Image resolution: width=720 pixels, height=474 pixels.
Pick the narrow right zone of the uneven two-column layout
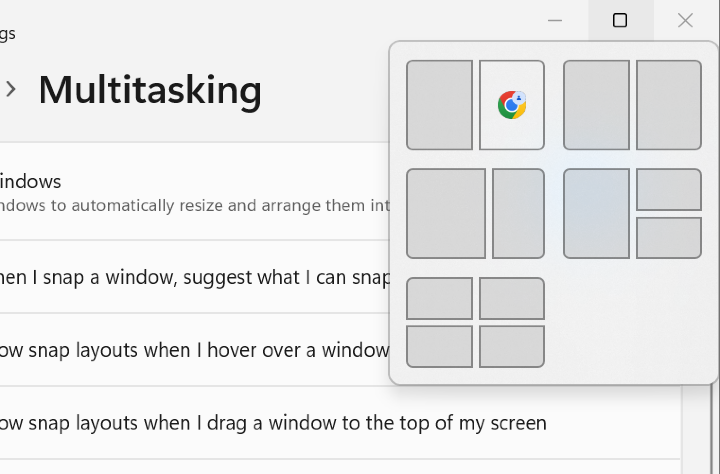(x=518, y=213)
